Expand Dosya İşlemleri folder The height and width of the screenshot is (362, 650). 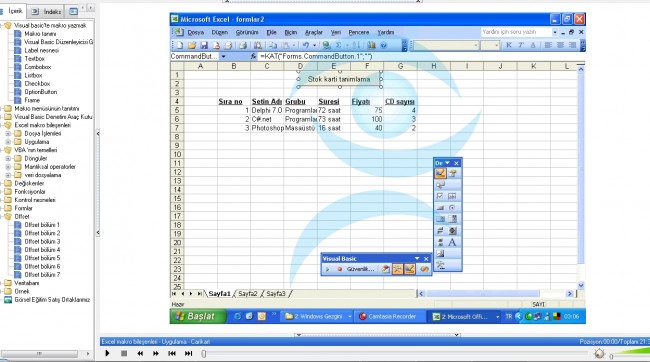(8, 134)
